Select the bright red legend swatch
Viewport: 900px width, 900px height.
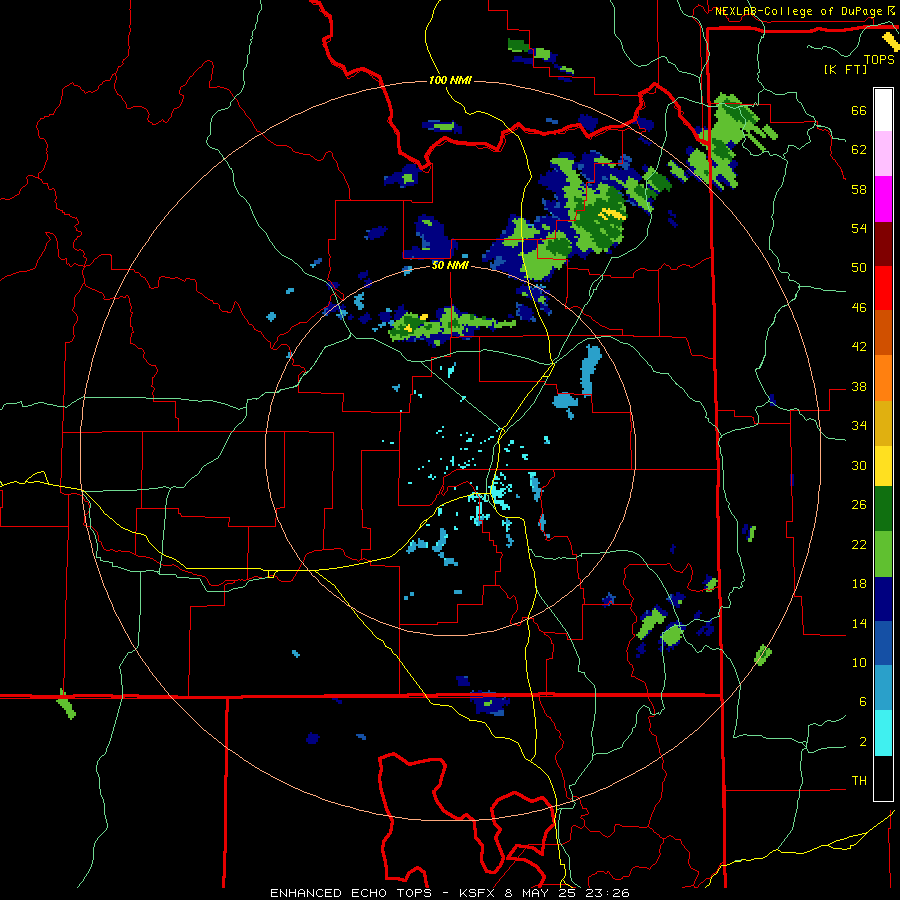pos(883,288)
